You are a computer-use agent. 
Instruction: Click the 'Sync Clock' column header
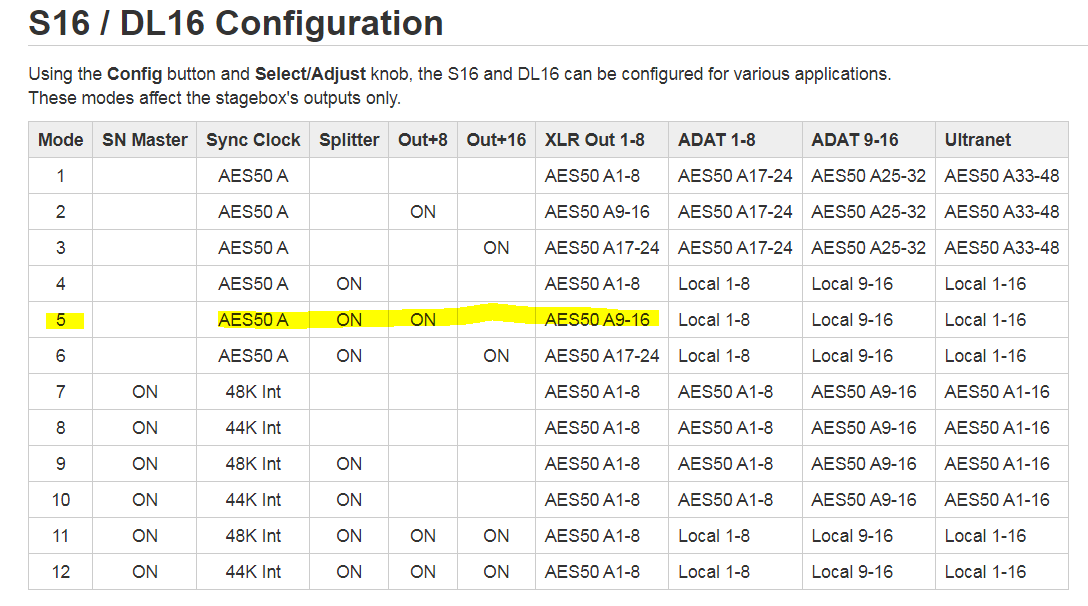[253, 140]
